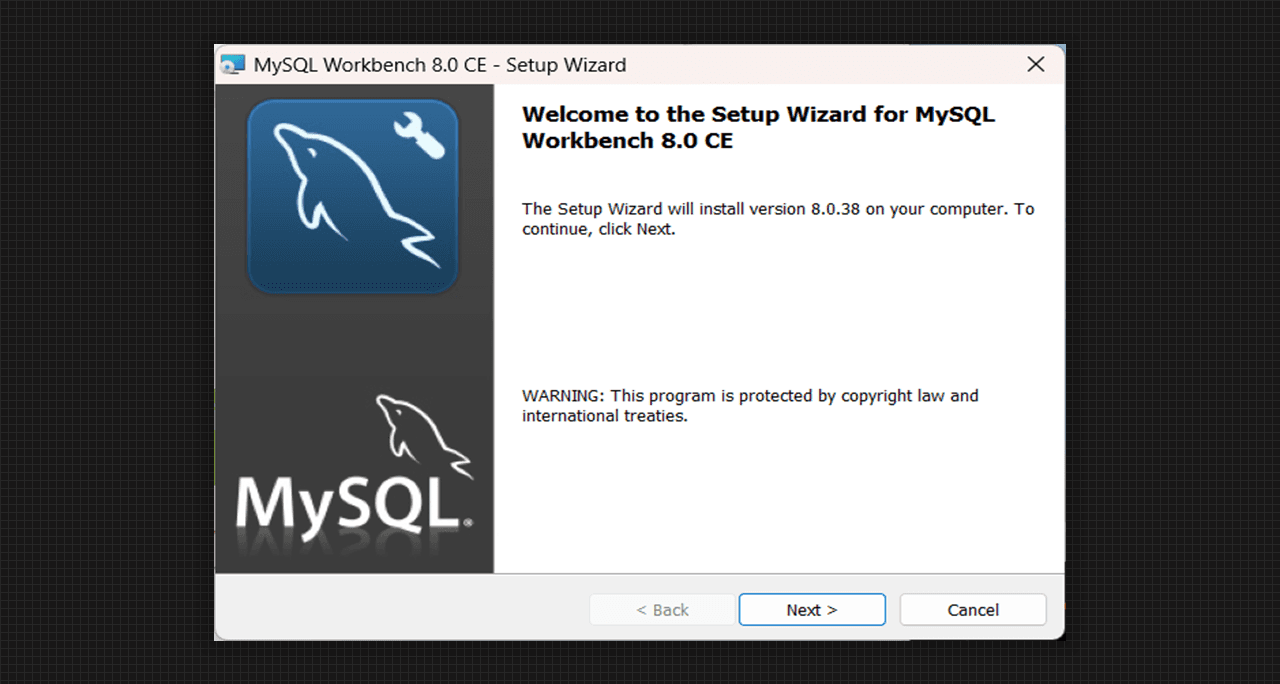Click the greyed-out < Back button
Viewport: 1280px width, 684px height.
(x=662, y=610)
